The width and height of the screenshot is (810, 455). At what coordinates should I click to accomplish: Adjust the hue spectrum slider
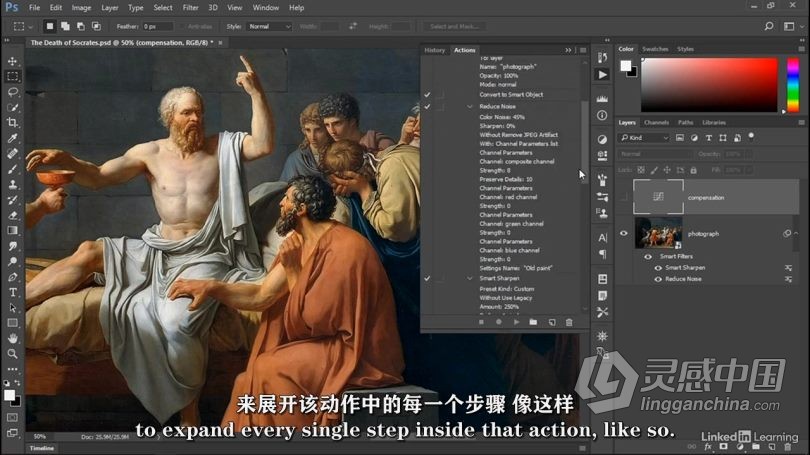(x=793, y=85)
